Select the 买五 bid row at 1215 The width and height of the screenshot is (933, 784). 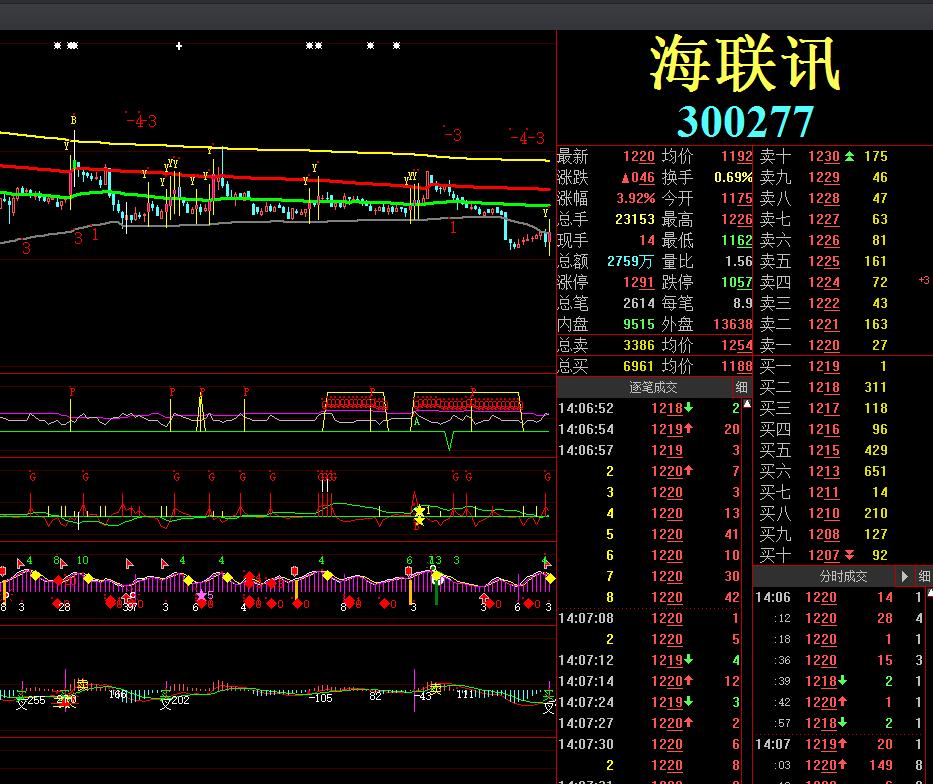coord(824,450)
